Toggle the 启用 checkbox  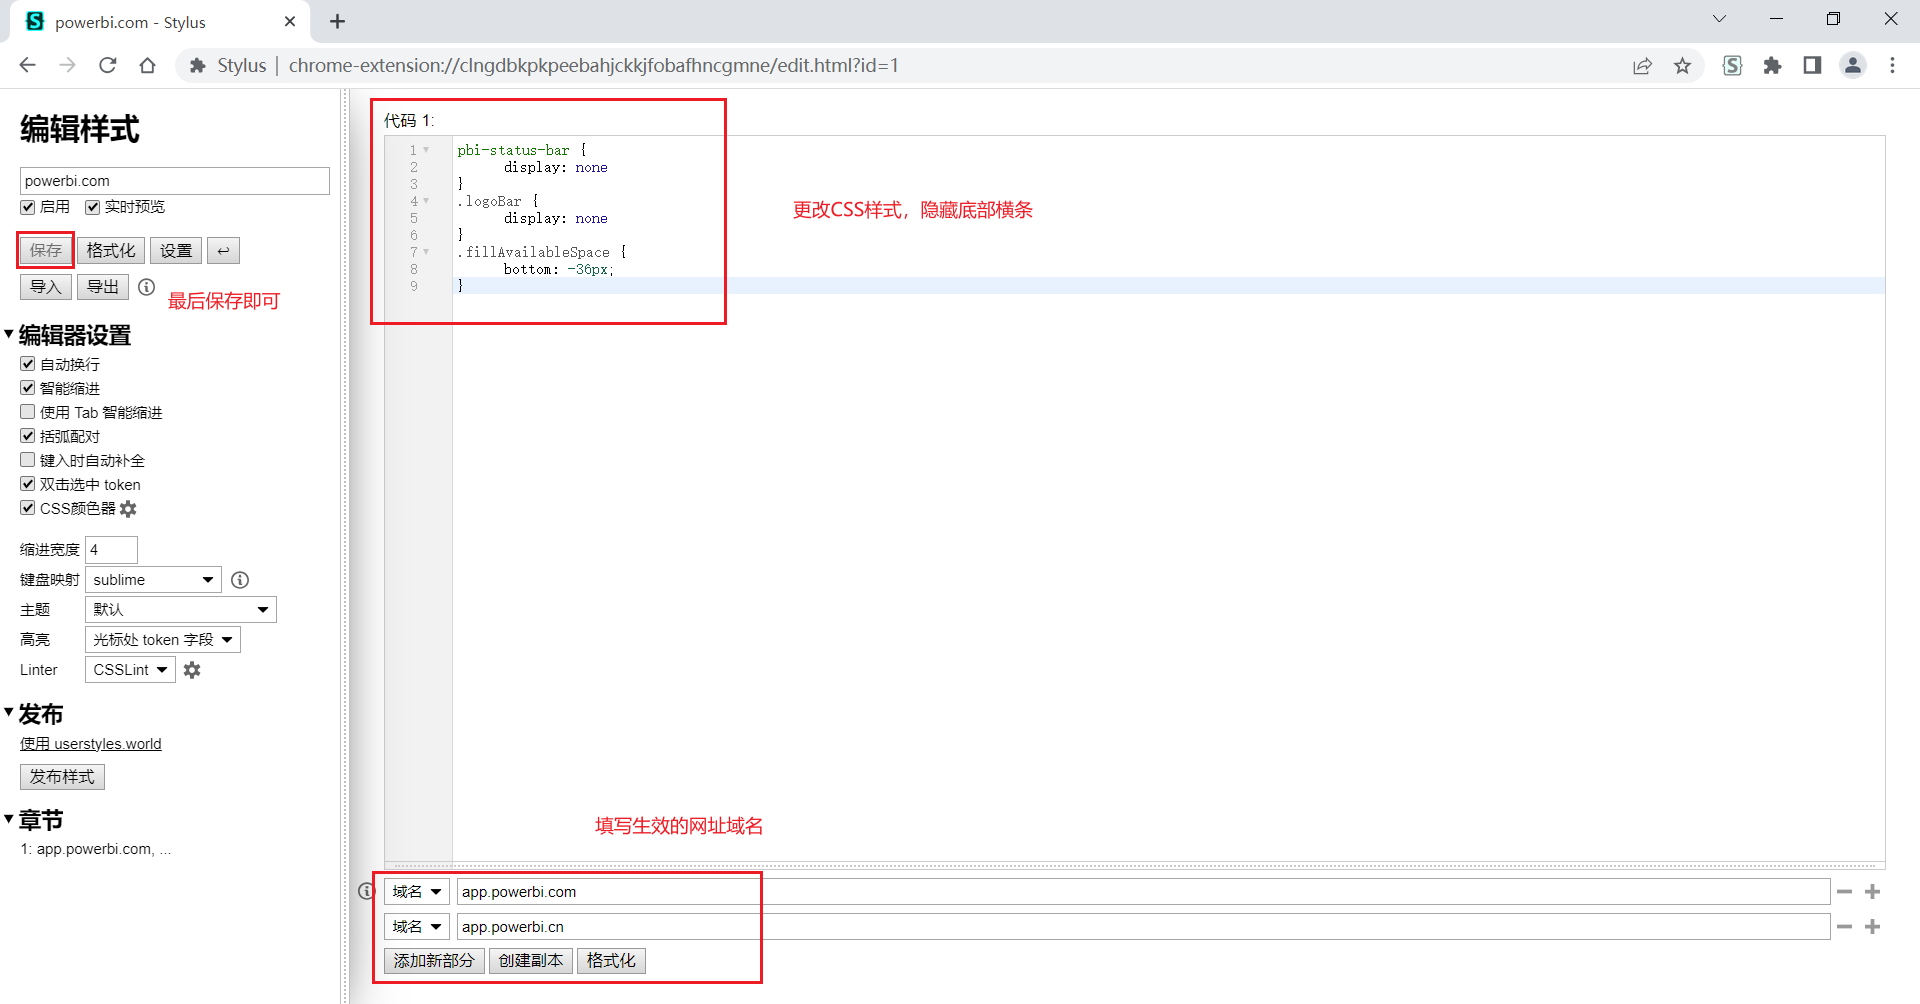[x=28, y=207]
